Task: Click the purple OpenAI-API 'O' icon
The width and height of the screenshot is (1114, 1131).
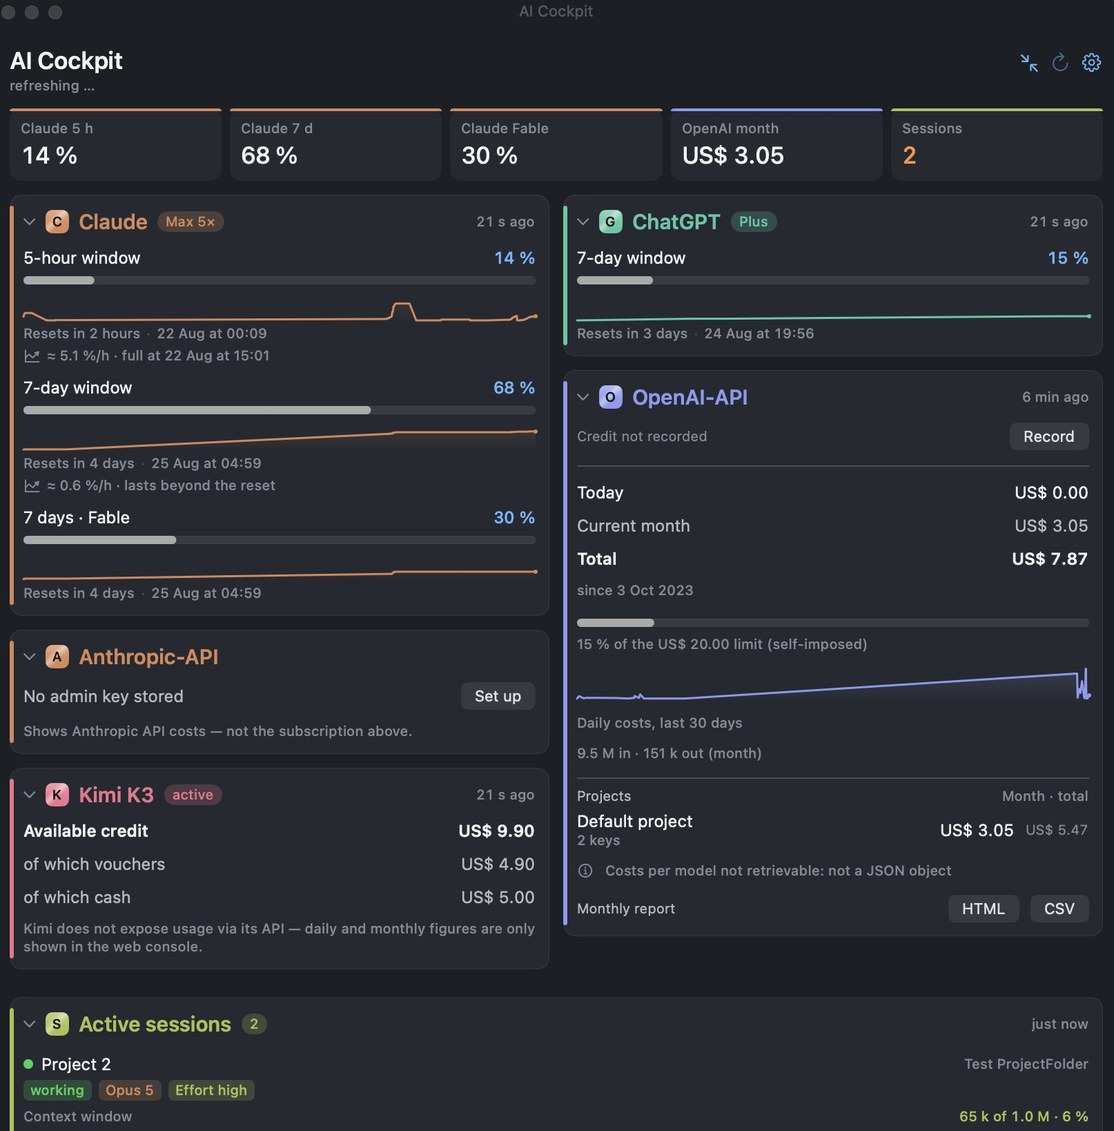Action: (x=610, y=397)
